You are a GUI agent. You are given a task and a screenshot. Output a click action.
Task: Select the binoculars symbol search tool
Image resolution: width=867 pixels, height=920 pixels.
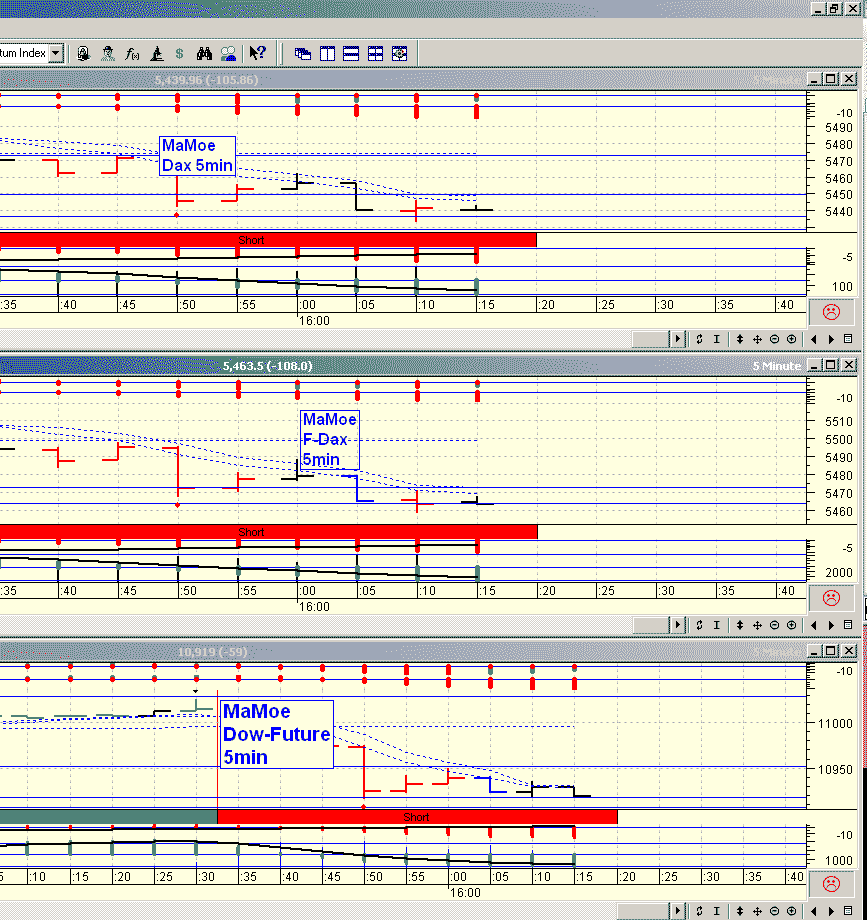[x=205, y=53]
